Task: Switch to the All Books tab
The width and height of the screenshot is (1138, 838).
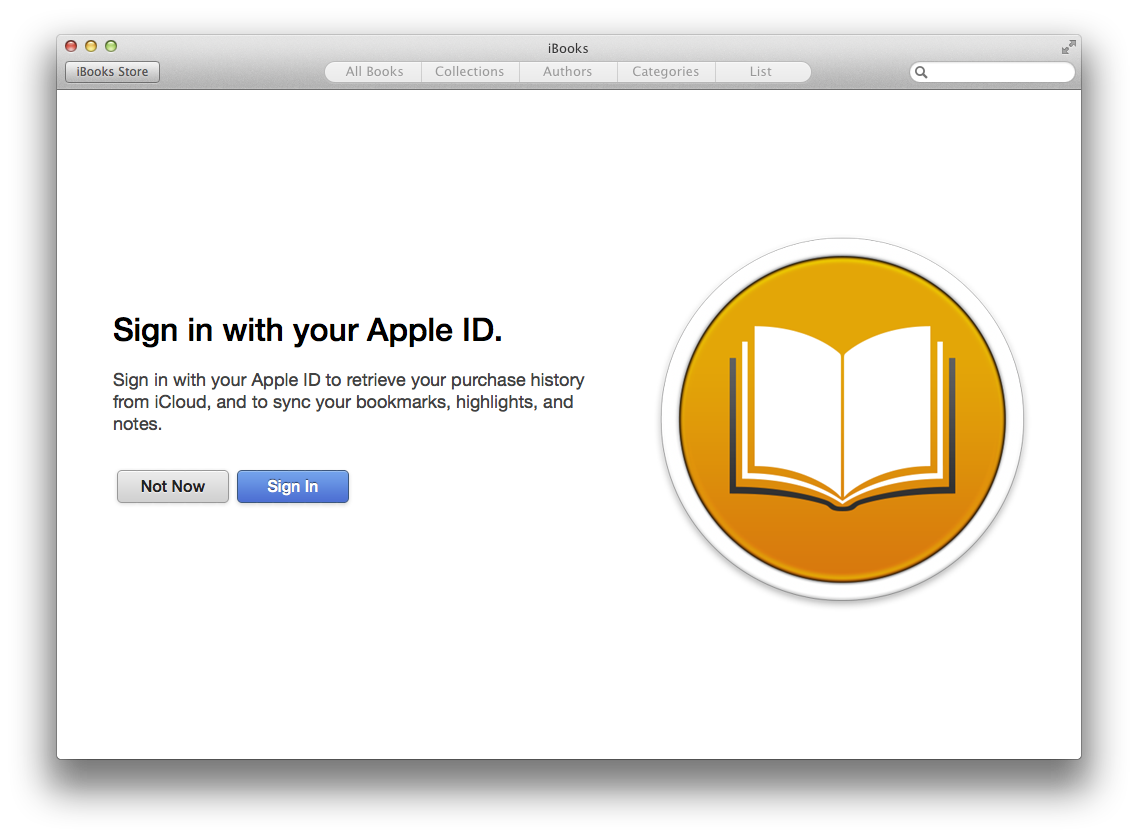Action: [x=374, y=72]
